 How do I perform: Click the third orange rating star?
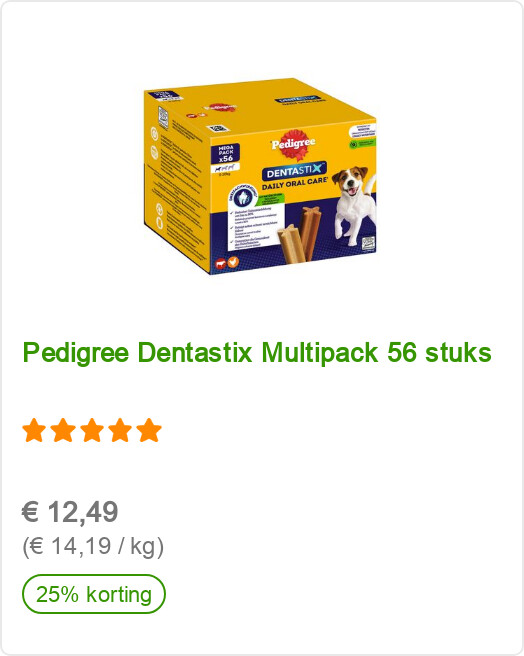pyautogui.click(x=92, y=430)
